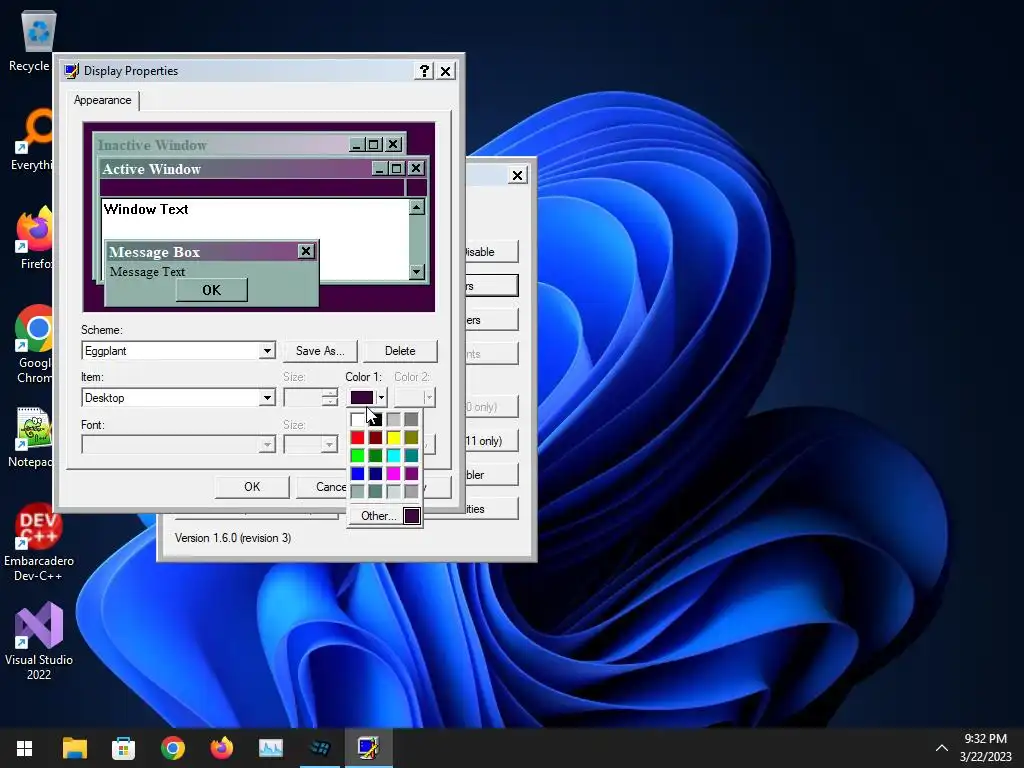The image size is (1024, 768).
Task: Click the preview Message Box close icon
Action: click(x=306, y=251)
